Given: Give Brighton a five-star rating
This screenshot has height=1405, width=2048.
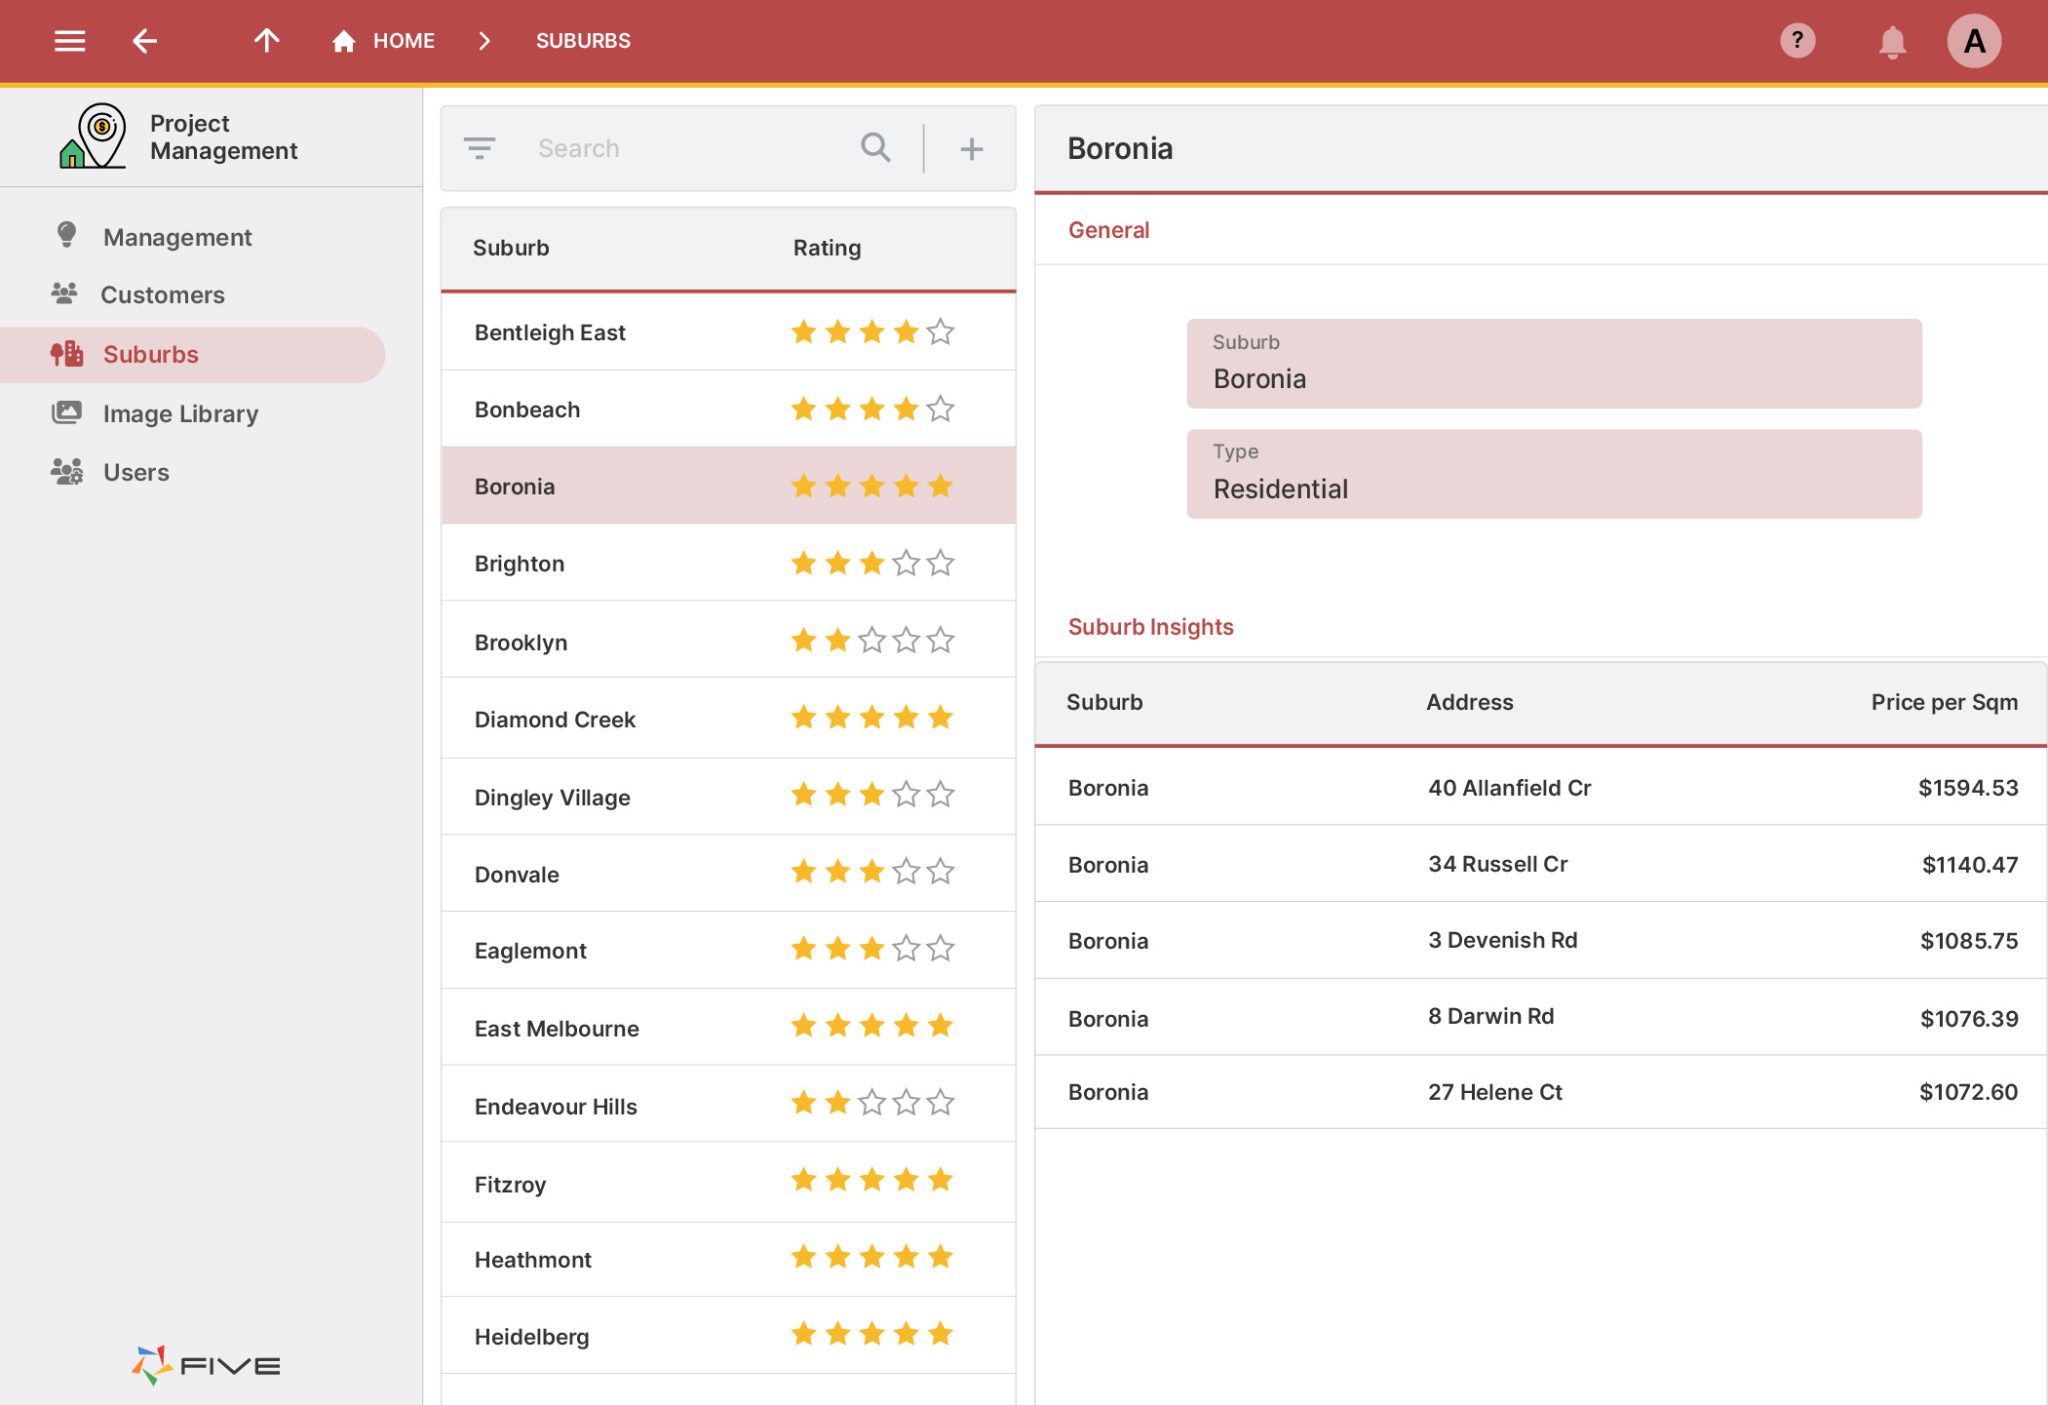Looking at the screenshot, I should (x=940, y=562).
